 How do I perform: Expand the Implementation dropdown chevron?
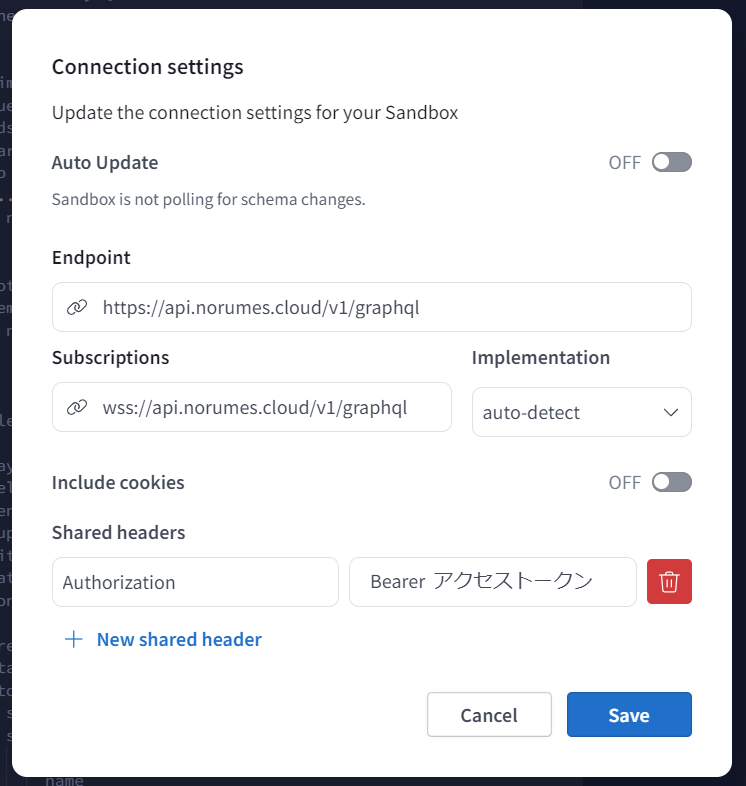click(x=671, y=412)
